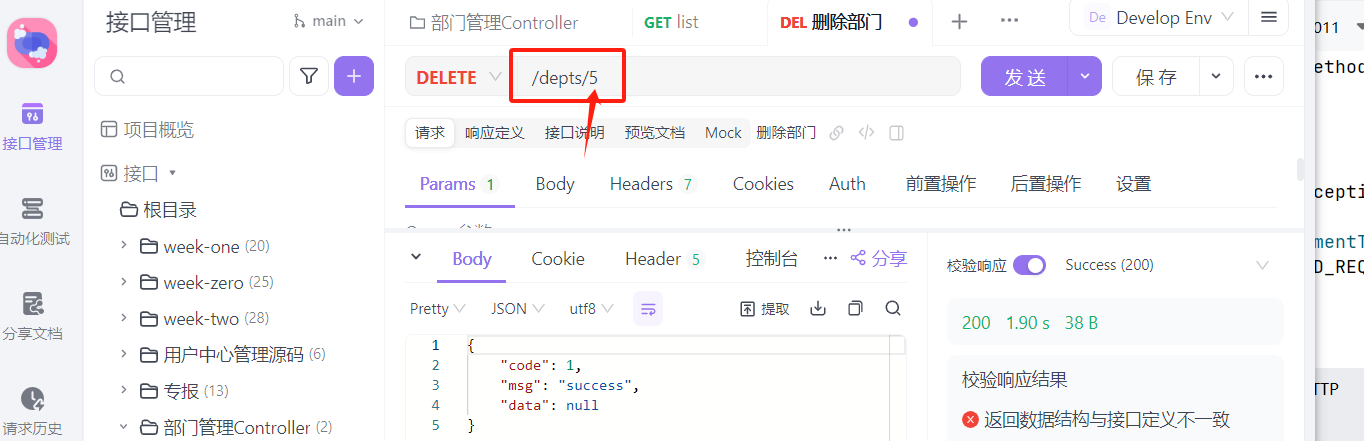Open a new tab with plus icon

(959, 22)
